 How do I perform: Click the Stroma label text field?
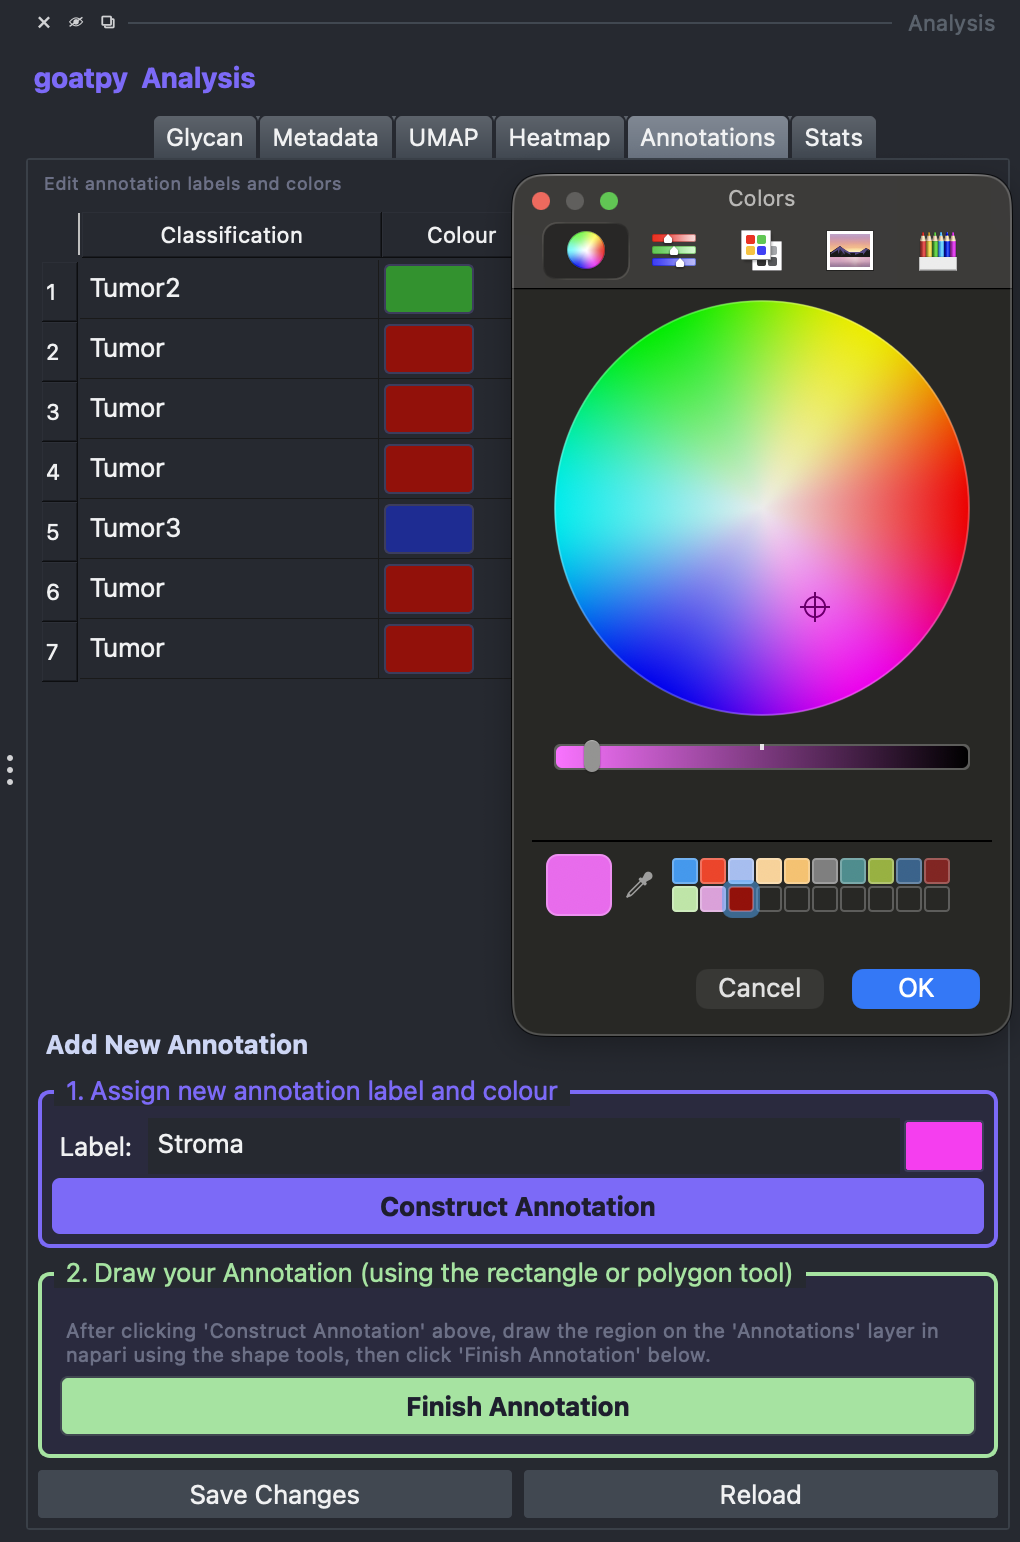point(525,1145)
